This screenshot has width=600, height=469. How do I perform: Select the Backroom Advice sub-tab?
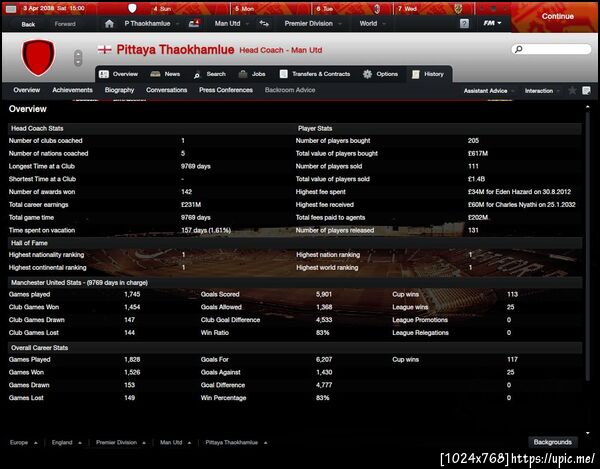290,90
